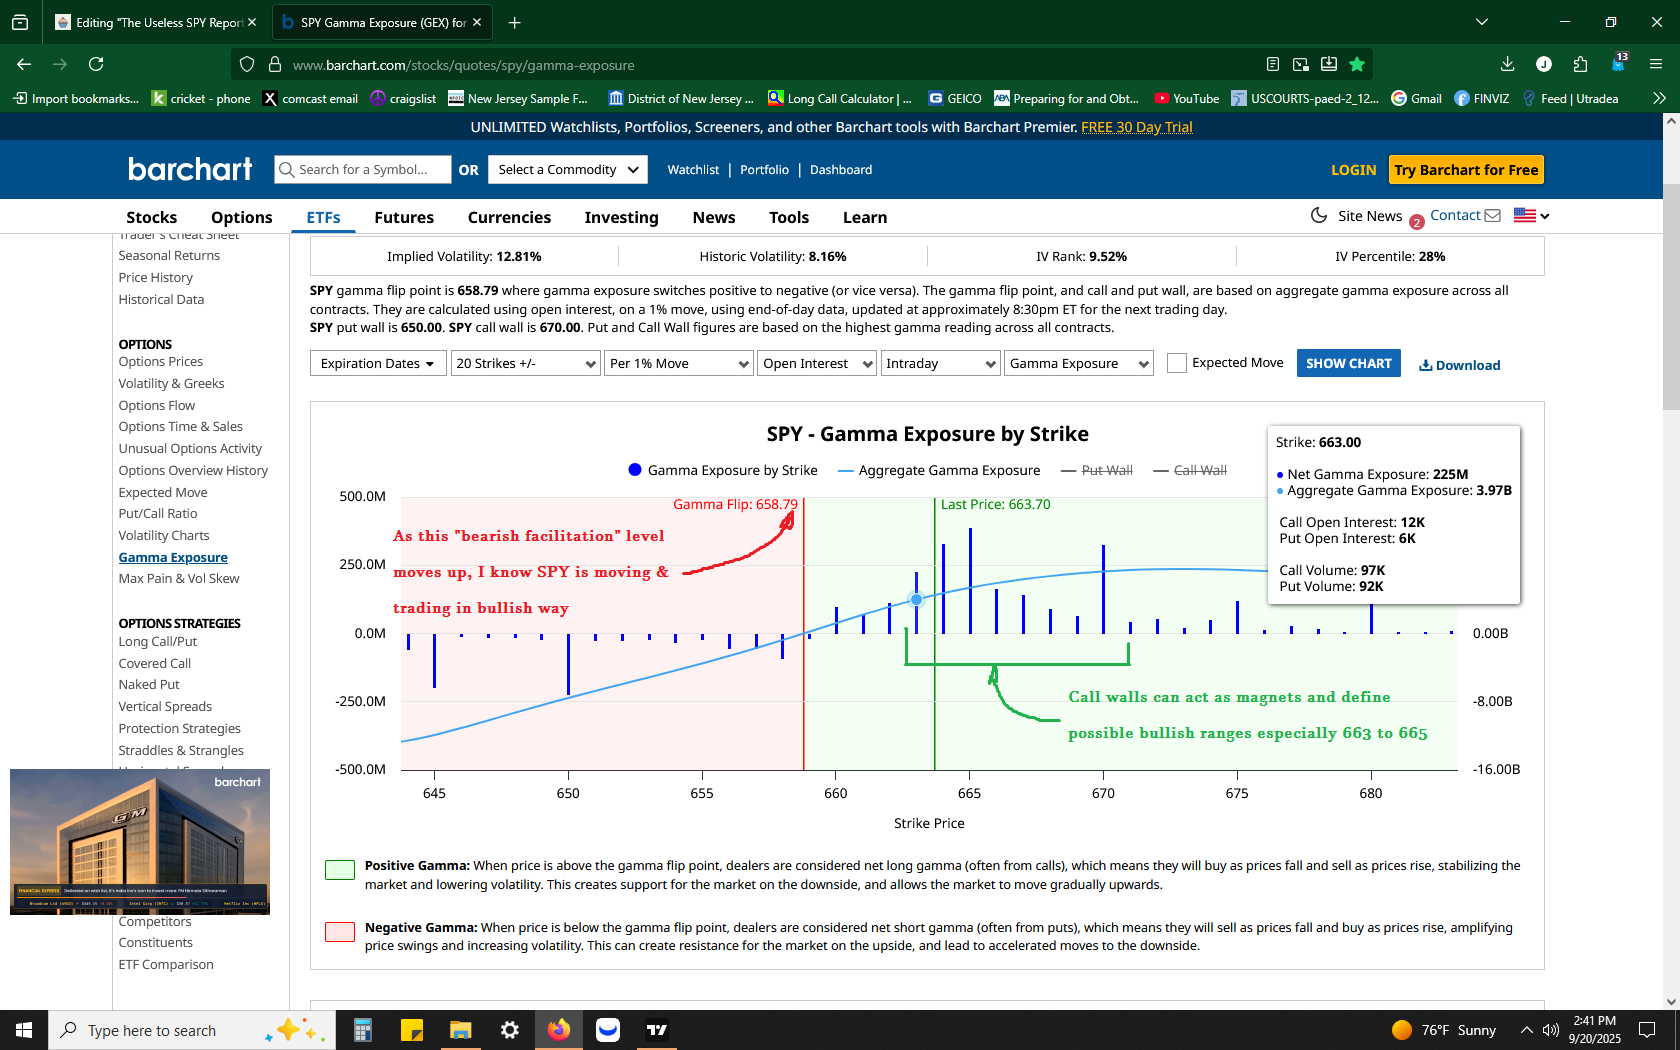Open Windows Start menu
The width and height of the screenshot is (1680, 1050).
pyautogui.click(x=24, y=1030)
